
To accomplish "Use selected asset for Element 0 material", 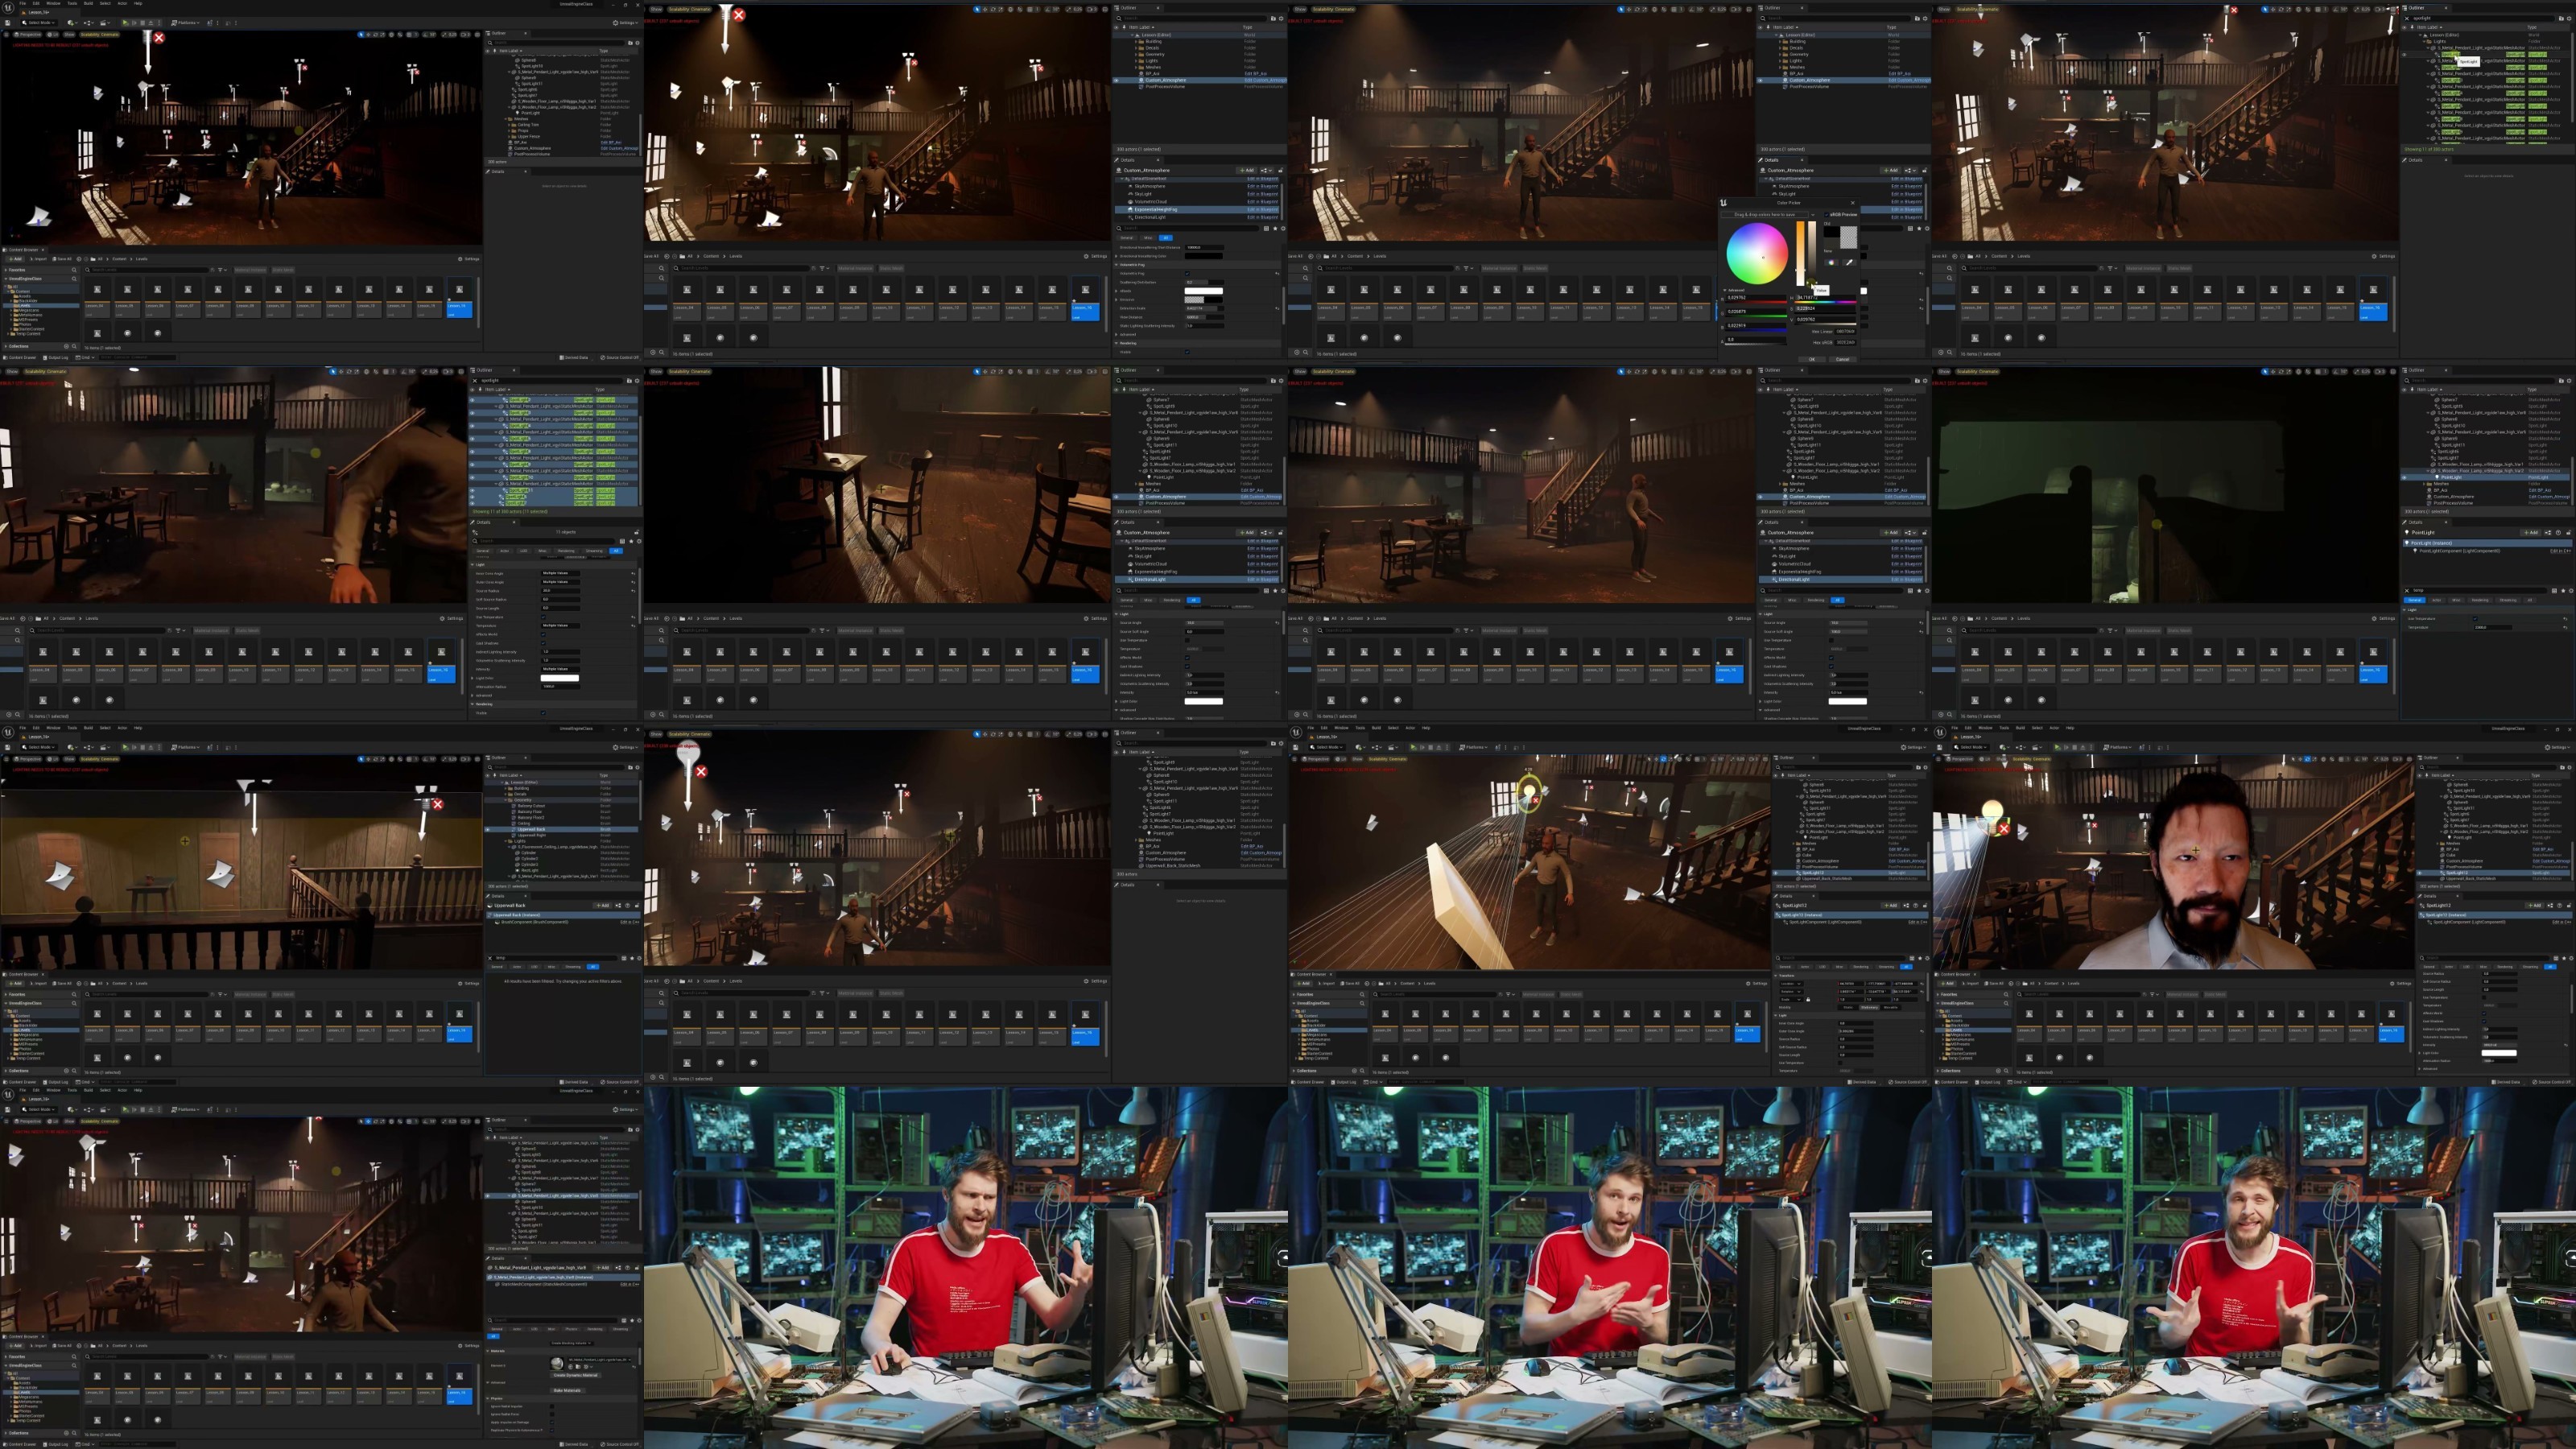I will 571,1367.
